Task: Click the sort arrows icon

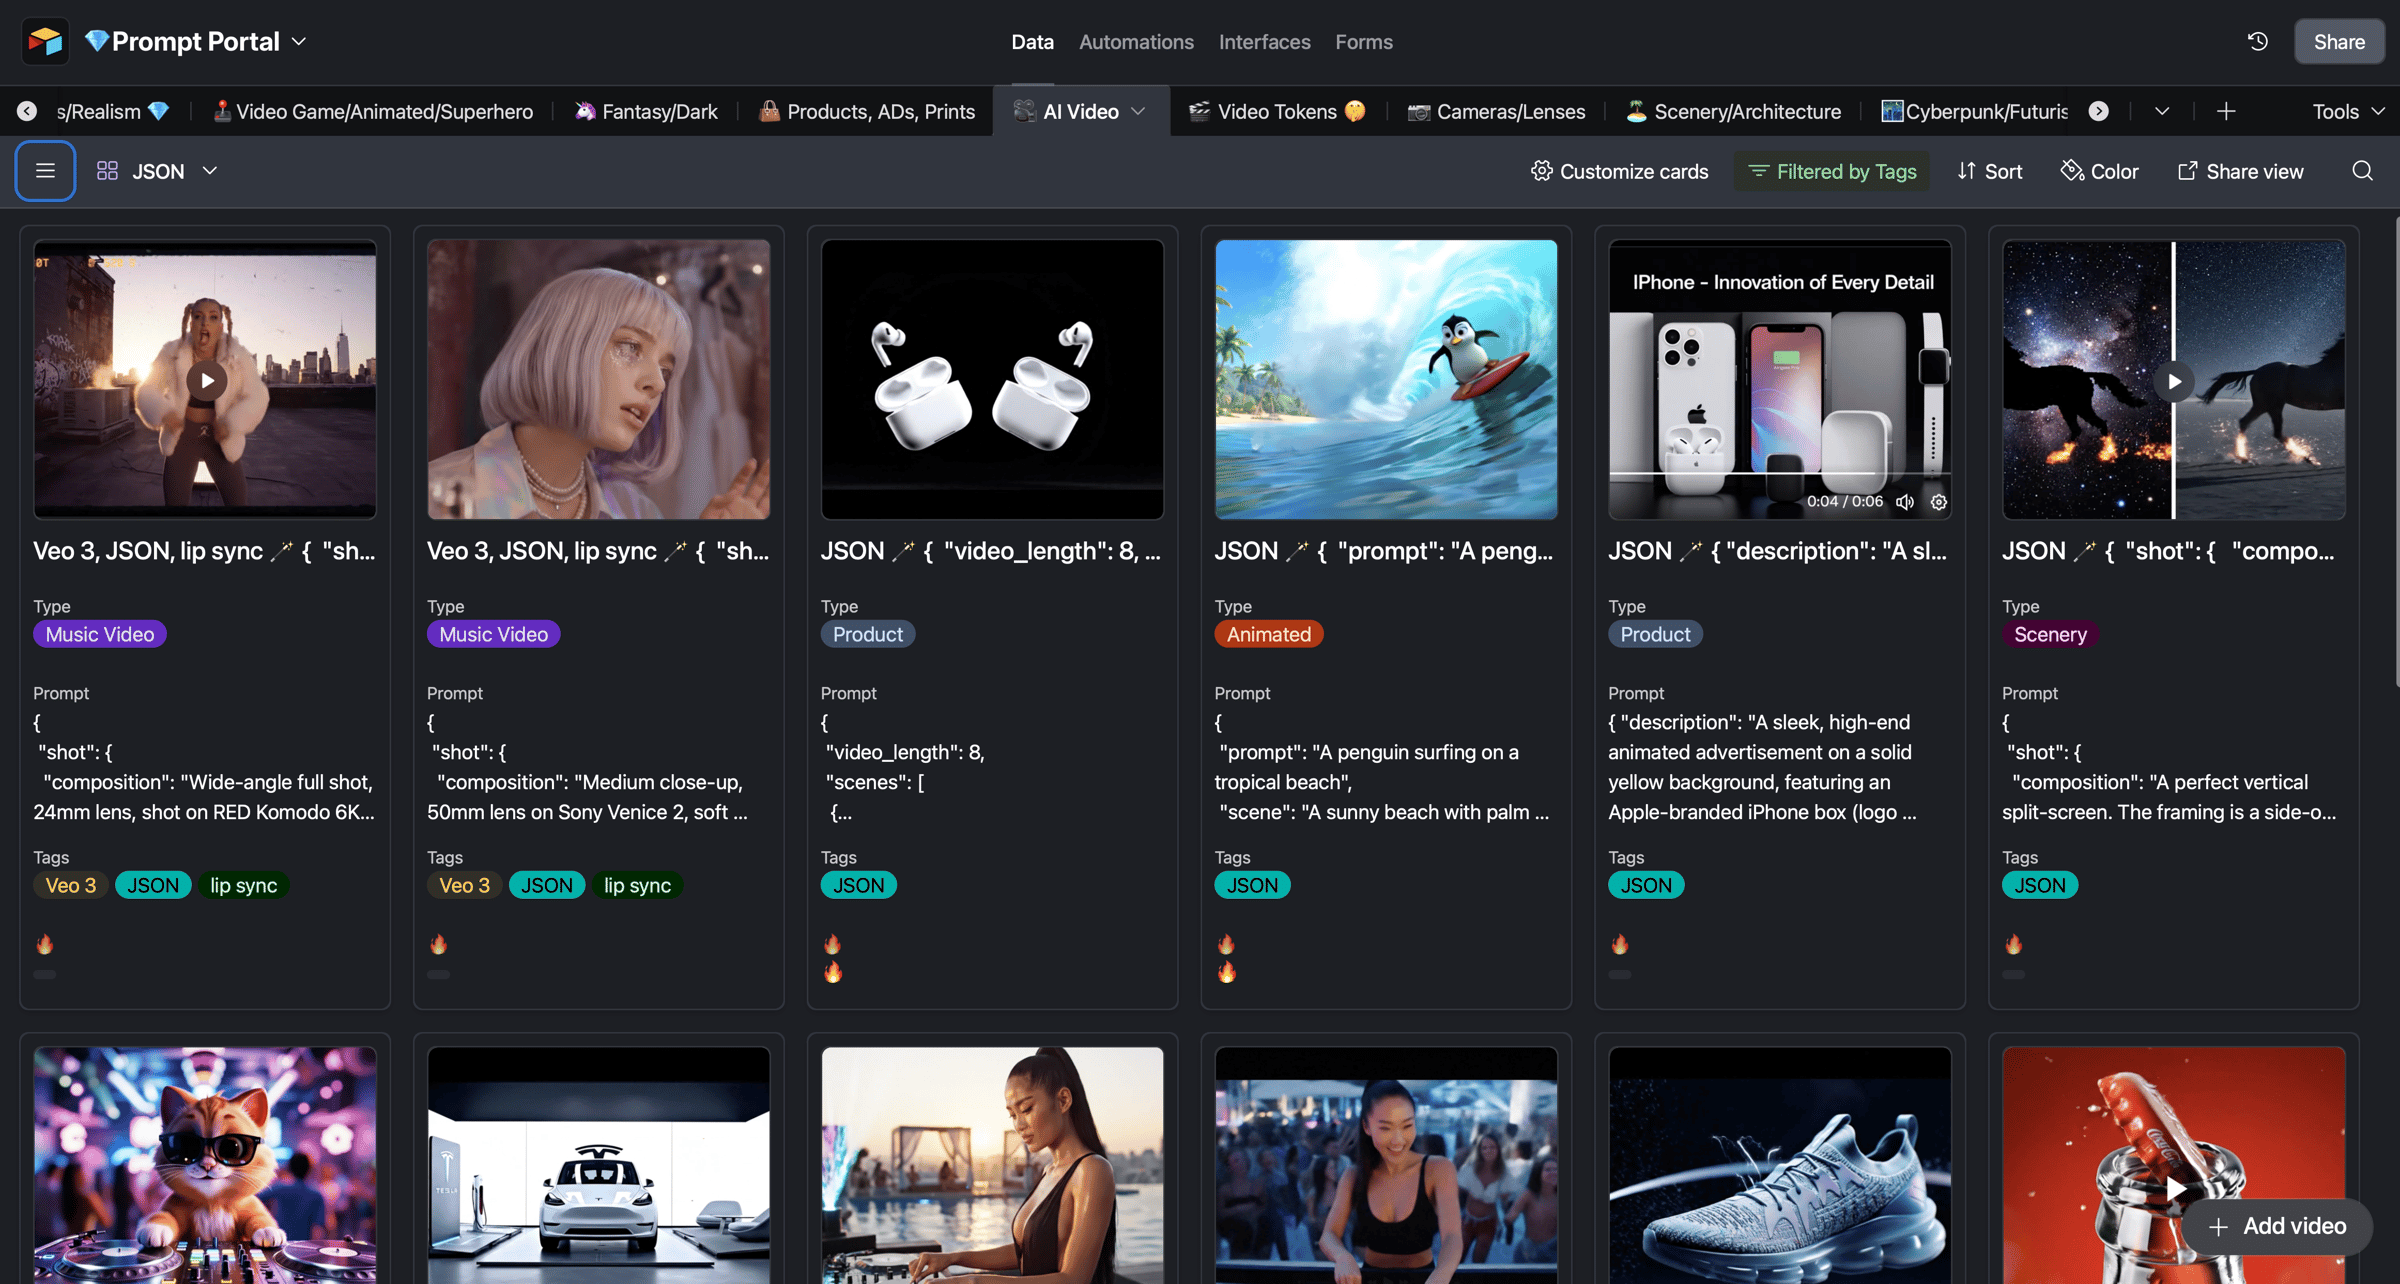Action: (x=1967, y=171)
